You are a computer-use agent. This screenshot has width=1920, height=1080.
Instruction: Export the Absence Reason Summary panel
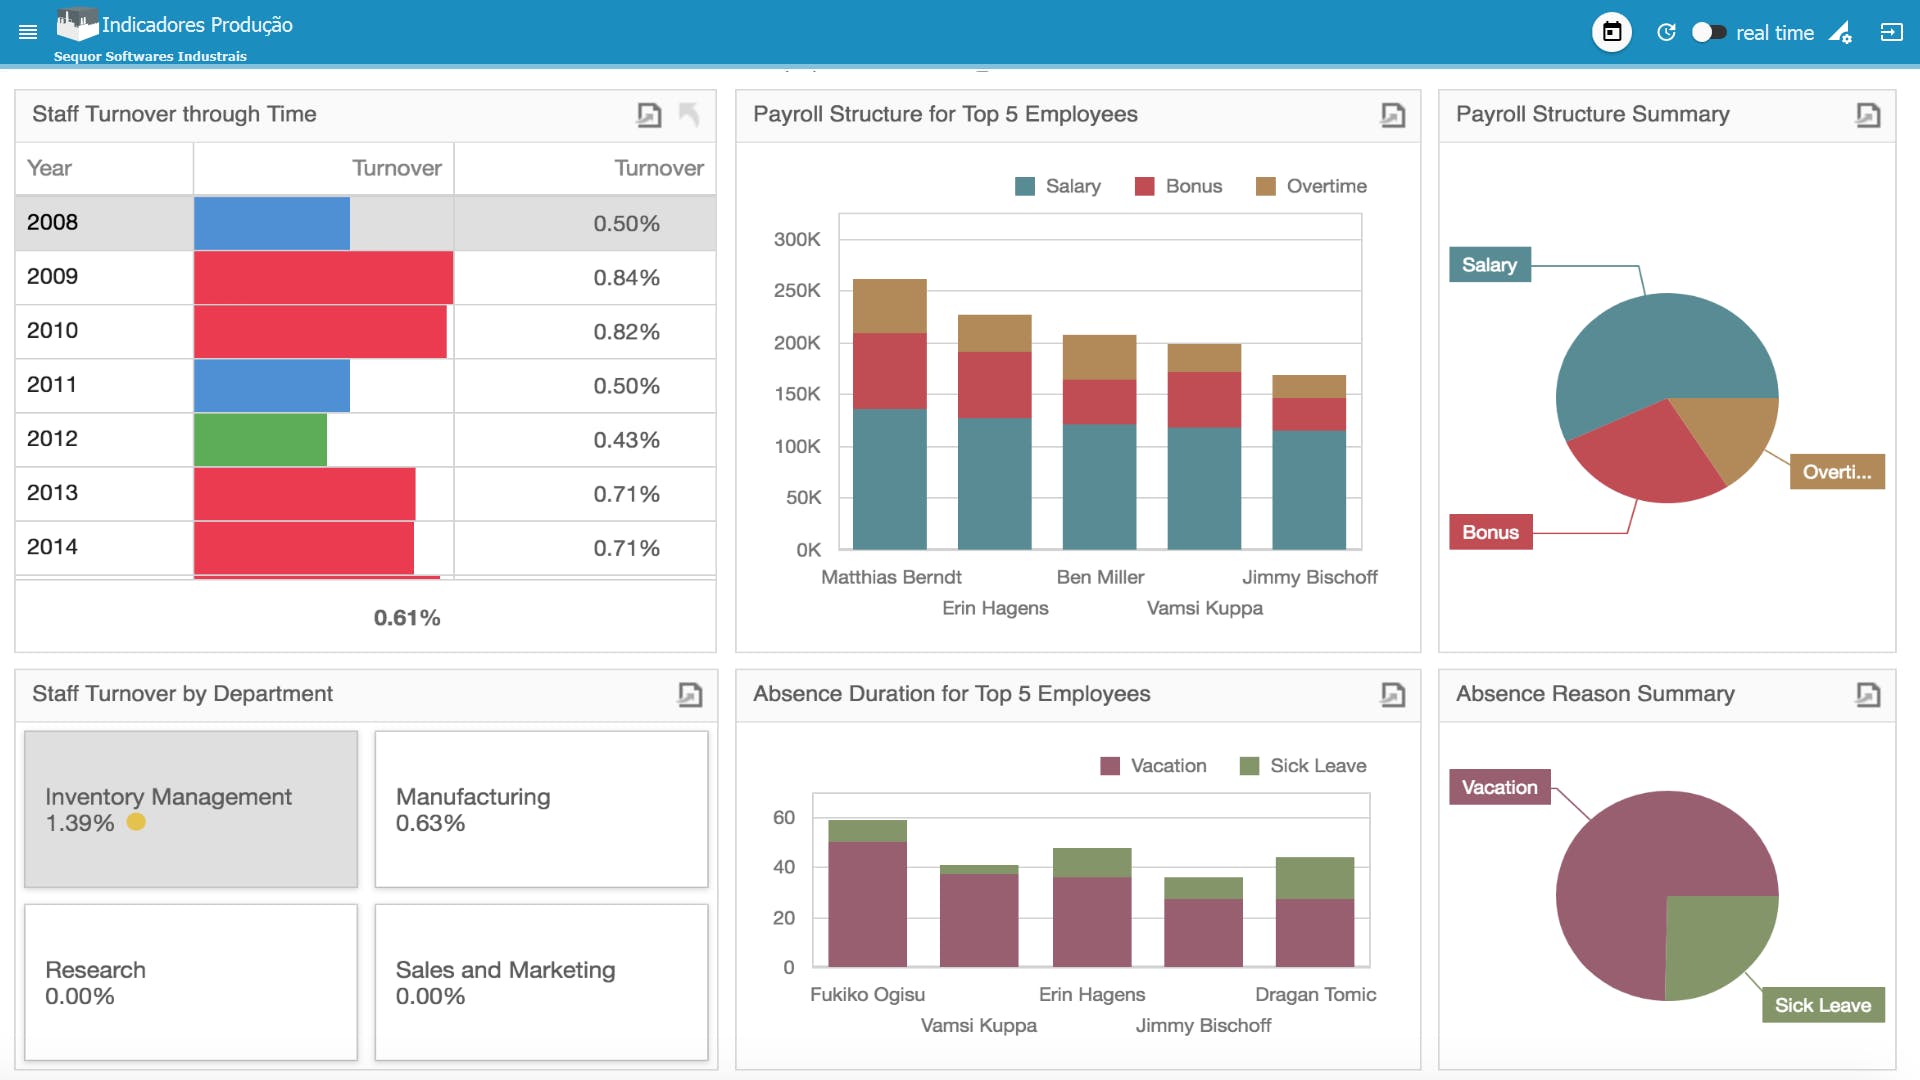(x=1868, y=694)
